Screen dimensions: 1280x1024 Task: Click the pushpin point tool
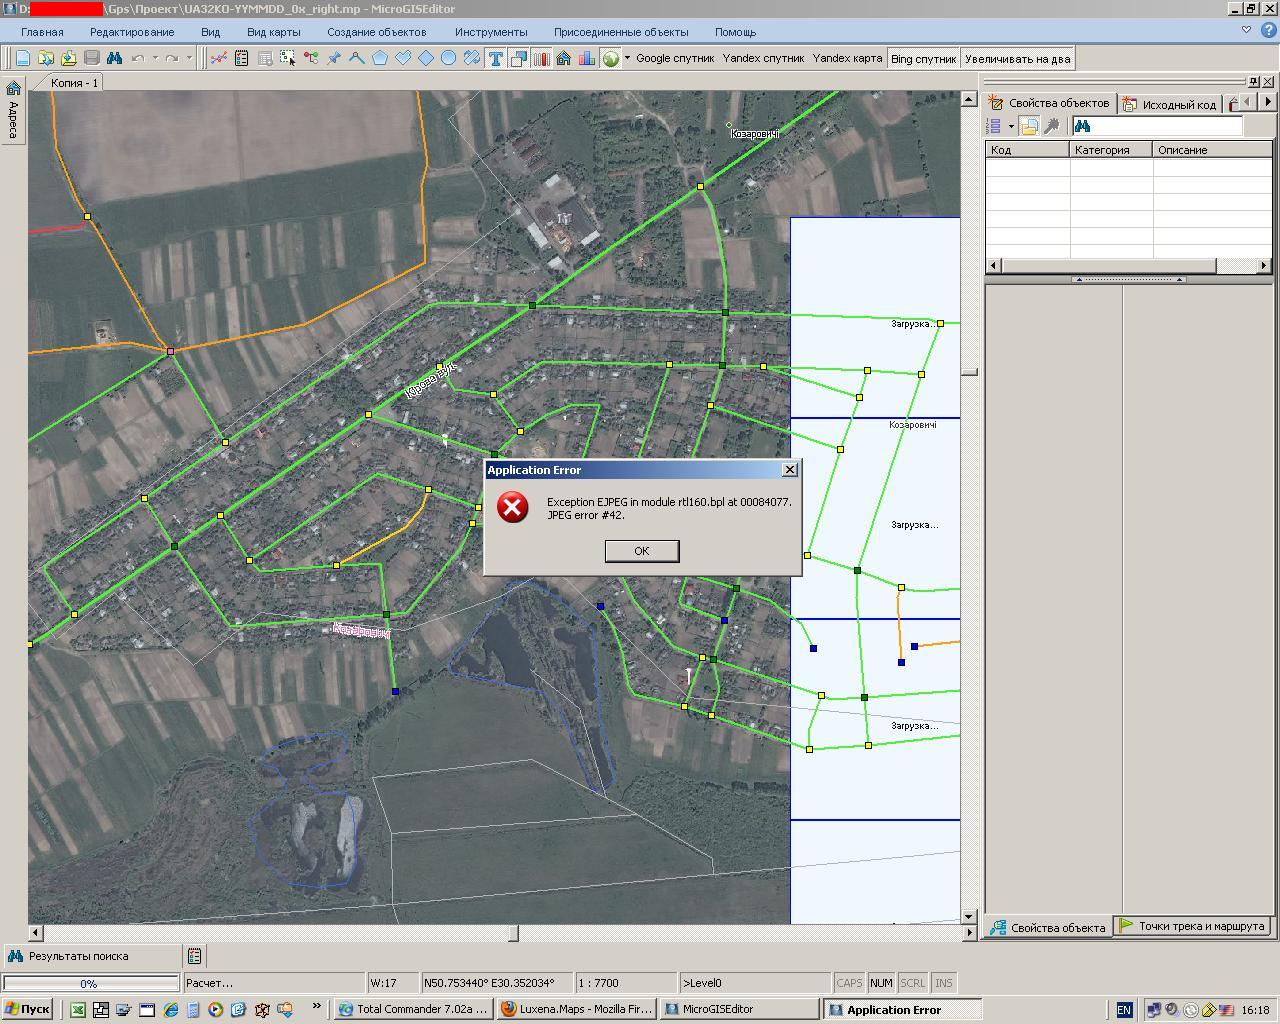[x=334, y=59]
